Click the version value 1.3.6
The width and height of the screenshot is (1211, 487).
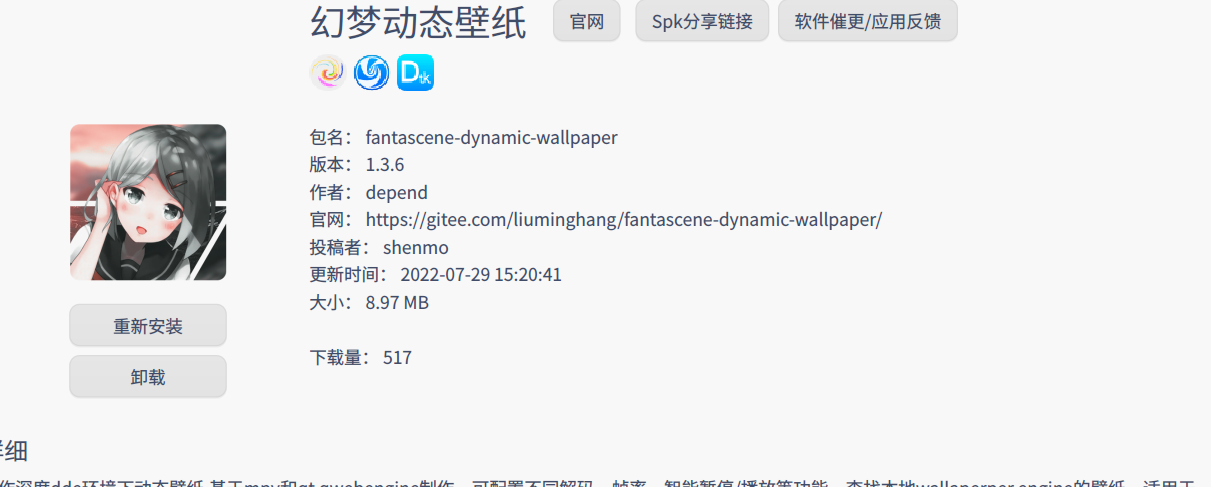point(385,165)
